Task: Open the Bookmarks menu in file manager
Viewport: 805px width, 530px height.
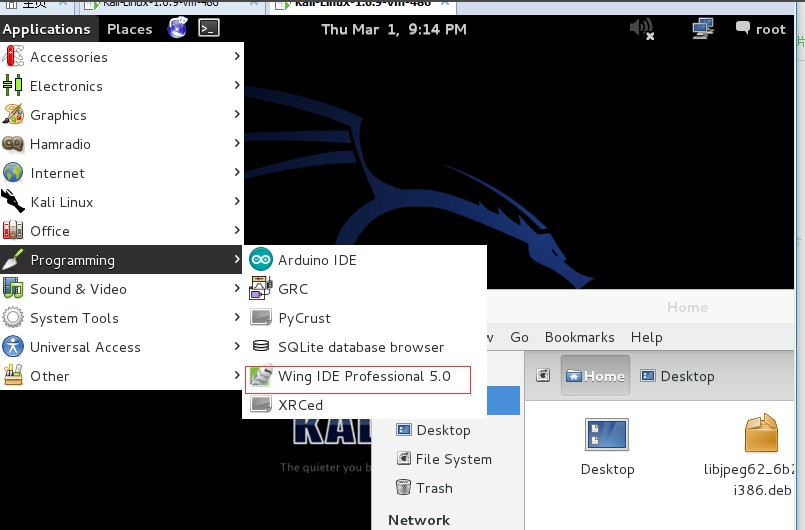Action: [x=579, y=337]
